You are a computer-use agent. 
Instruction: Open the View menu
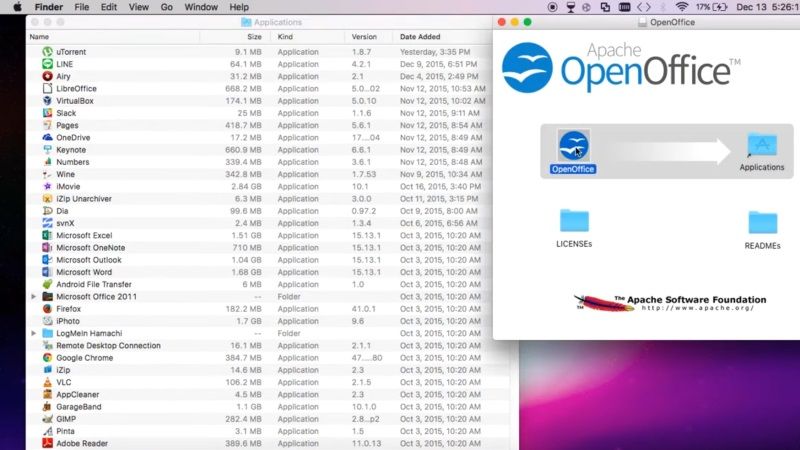click(x=138, y=7)
